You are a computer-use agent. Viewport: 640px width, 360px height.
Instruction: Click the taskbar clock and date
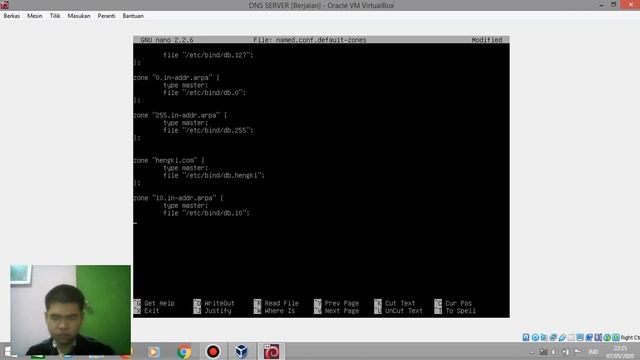click(620, 353)
